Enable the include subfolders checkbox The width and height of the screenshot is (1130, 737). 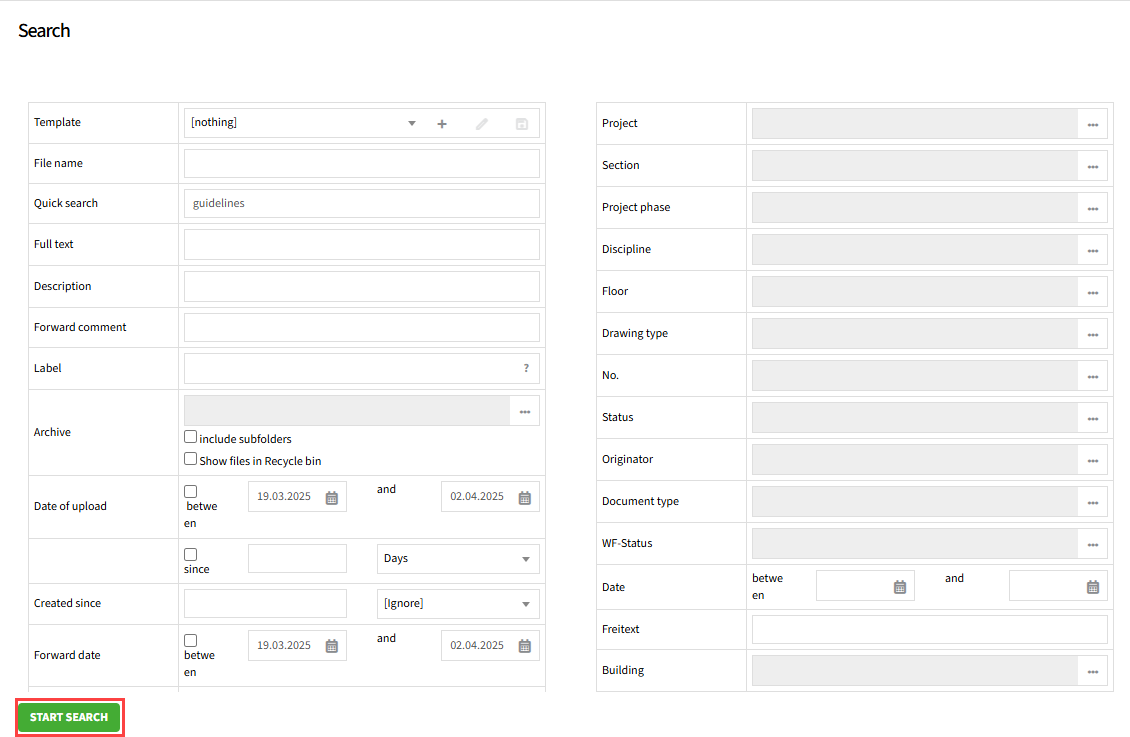(x=191, y=437)
